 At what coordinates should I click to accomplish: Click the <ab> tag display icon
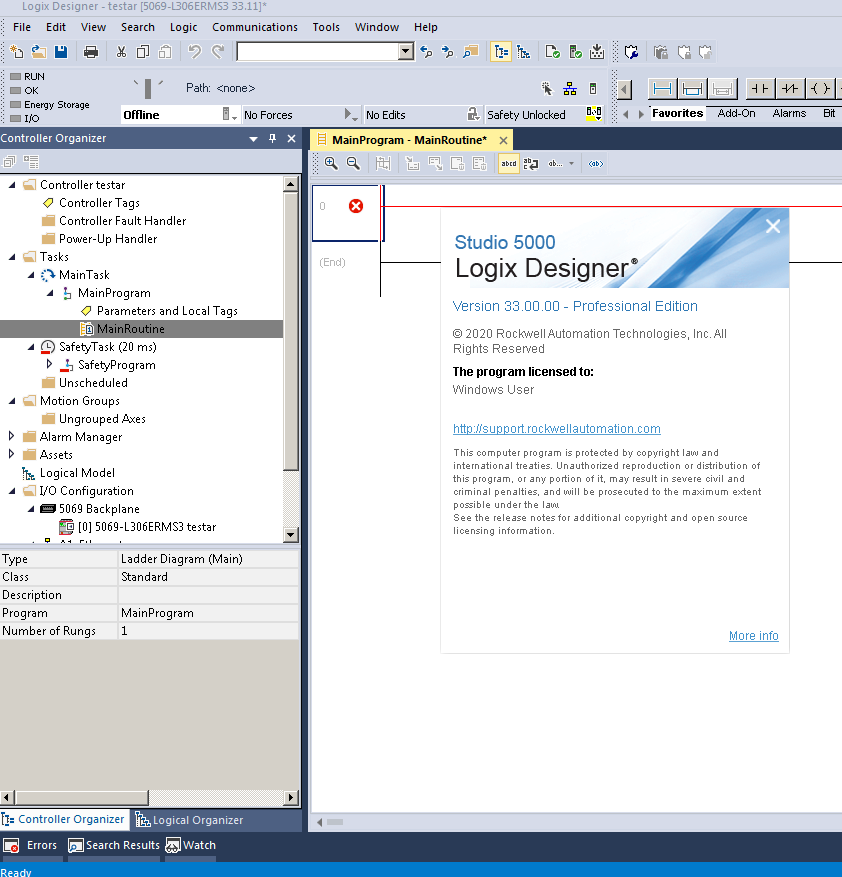click(x=596, y=164)
